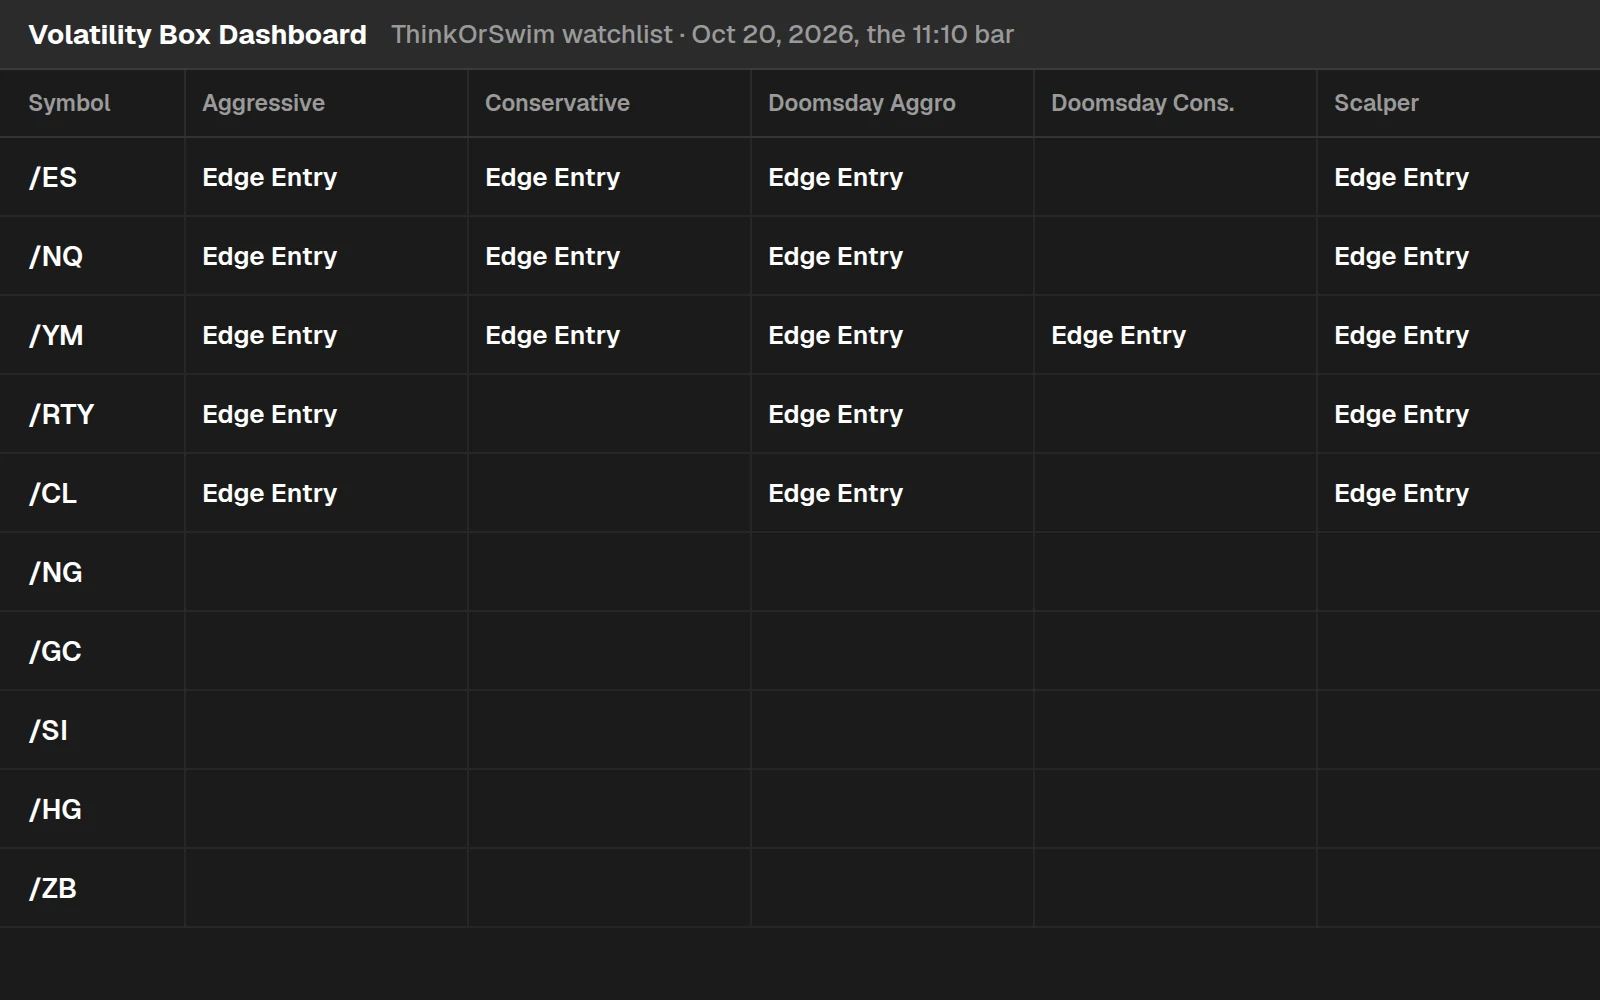1600x1000 pixels.
Task: Click /YM Scalper Edge Entry cell
Action: pos(1458,335)
